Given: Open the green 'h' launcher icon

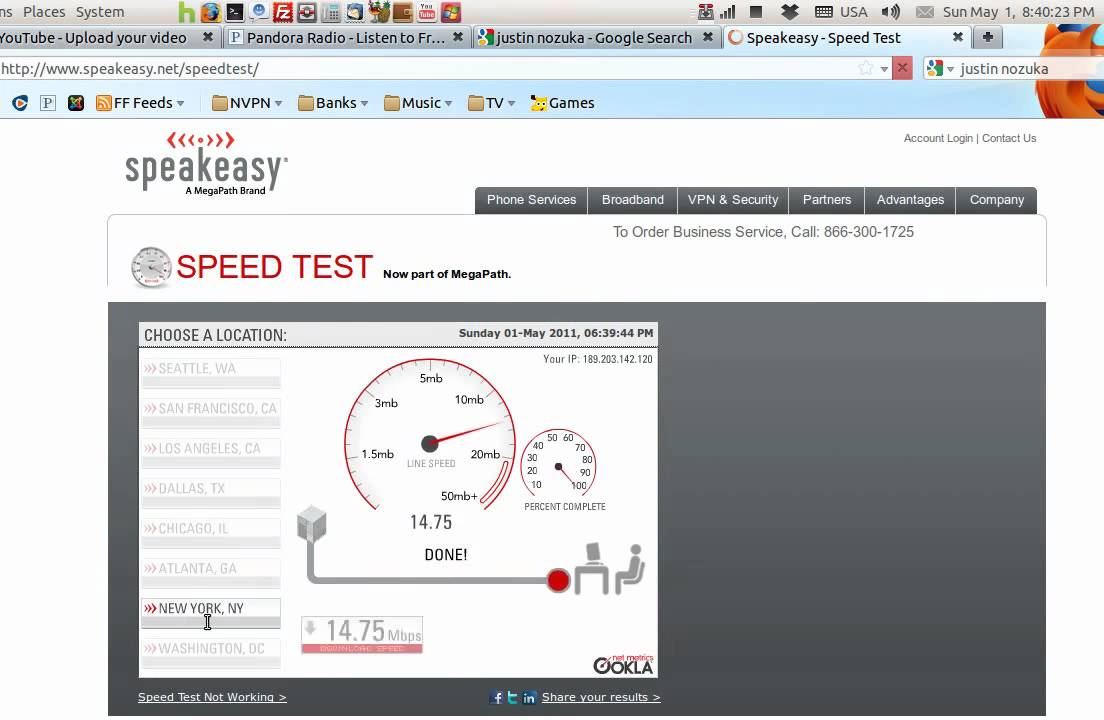Looking at the screenshot, I should coord(187,12).
